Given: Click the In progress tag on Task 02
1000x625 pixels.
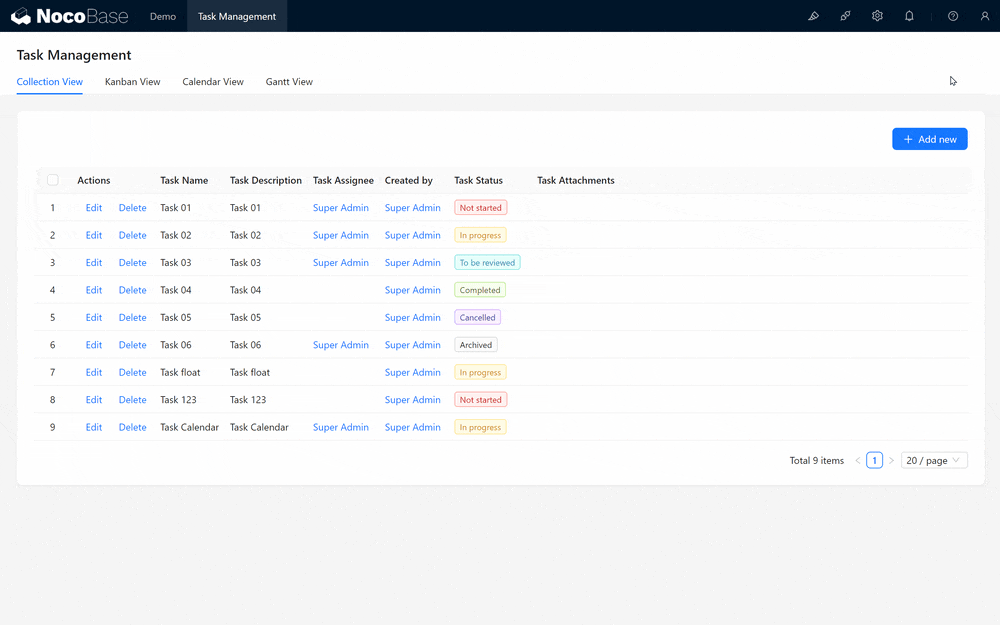Looking at the screenshot, I should (480, 235).
